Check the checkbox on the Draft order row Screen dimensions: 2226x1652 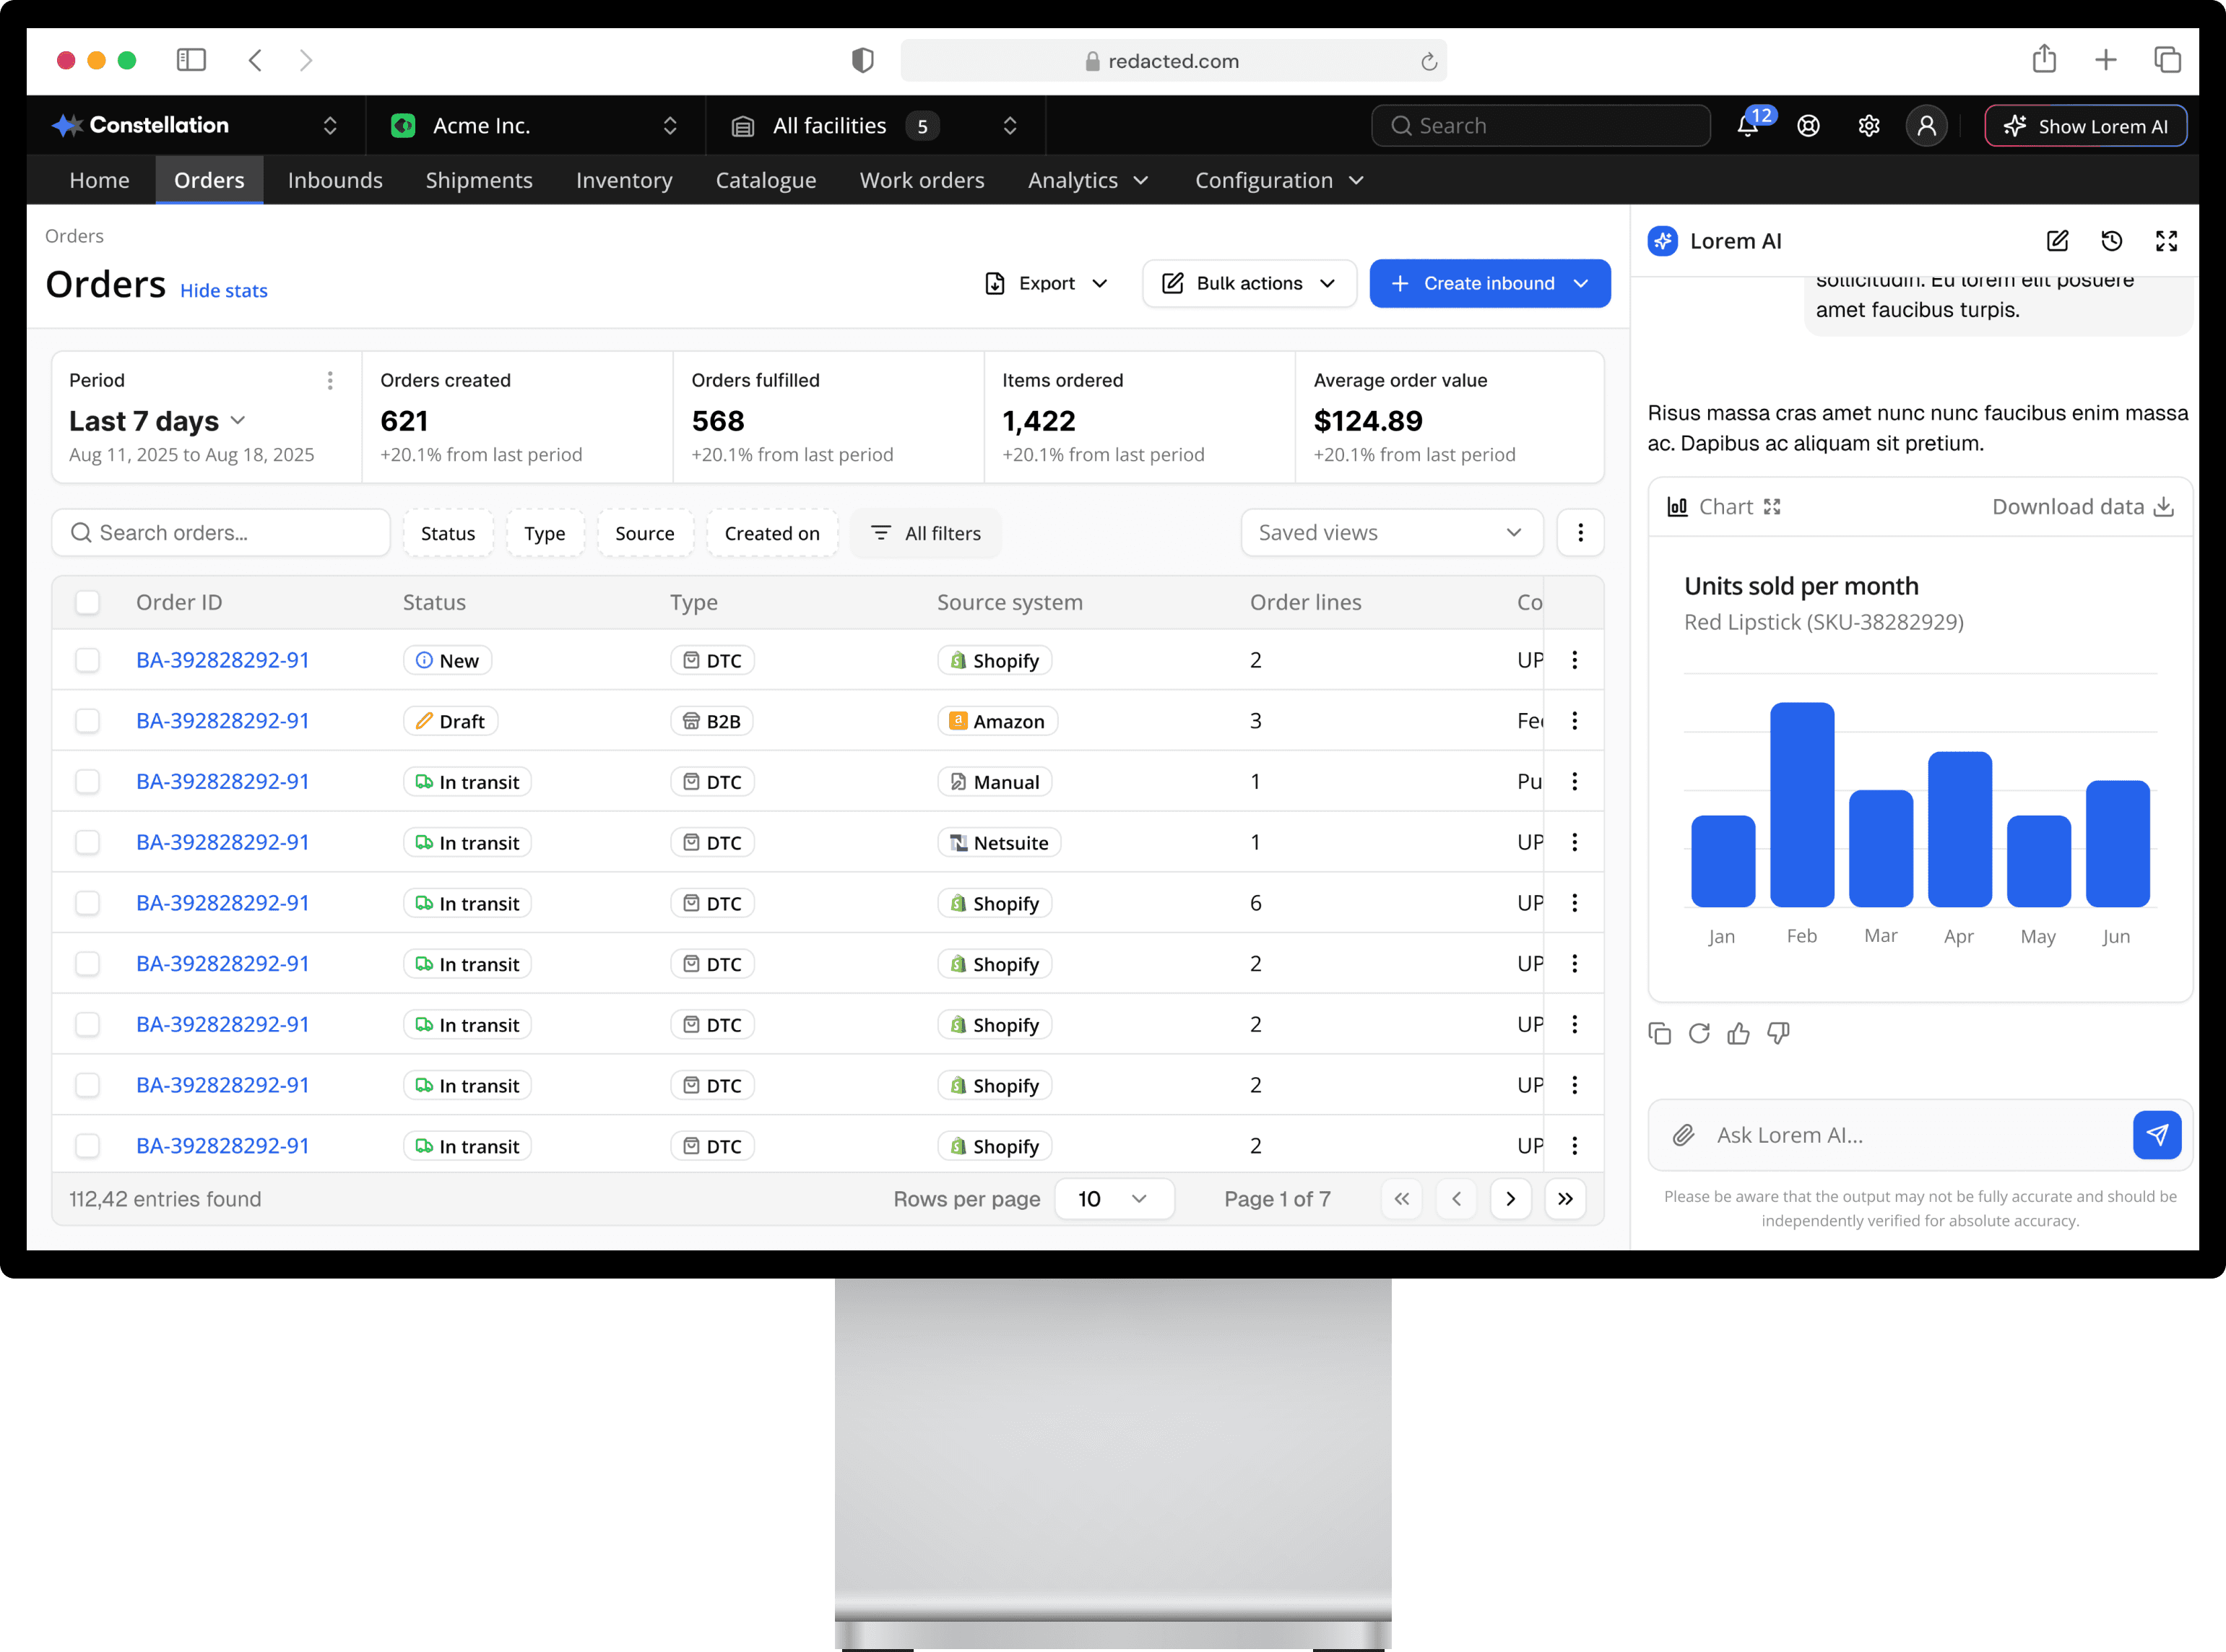coord(88,720)
